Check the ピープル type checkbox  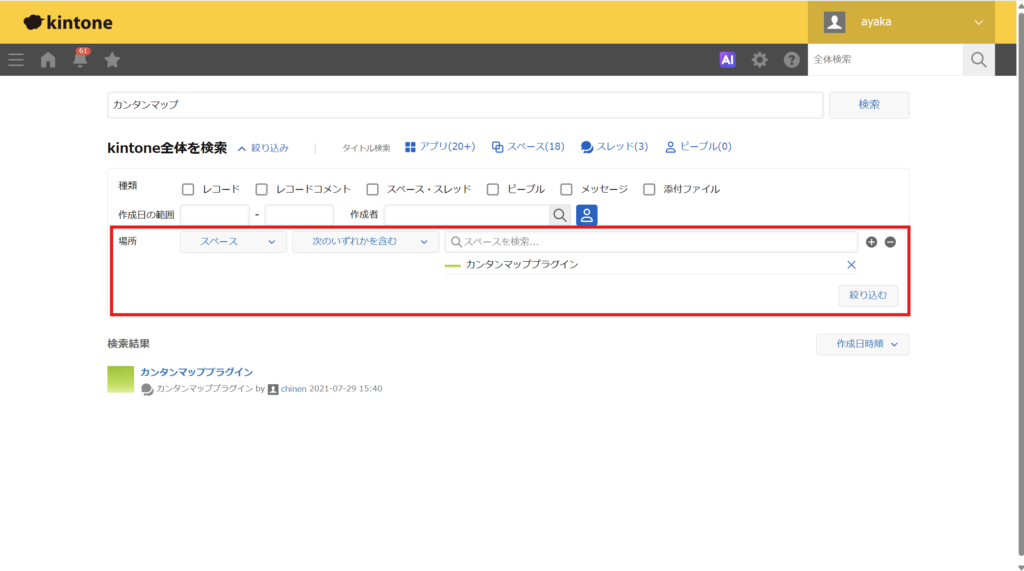pyautogui.click(x=493, y=189)
